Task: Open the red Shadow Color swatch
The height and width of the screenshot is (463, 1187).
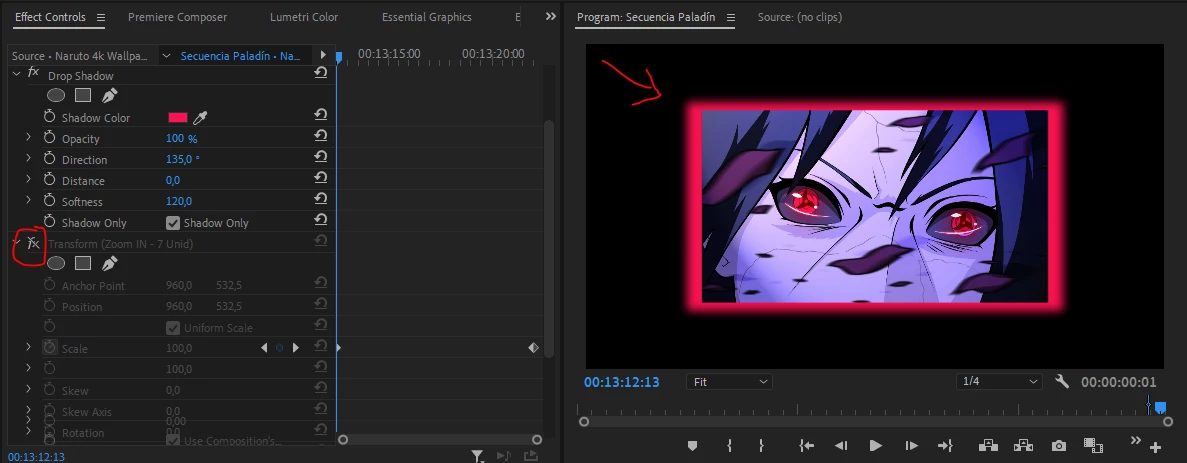Action: pyautogui.click(x=178, y=117)
